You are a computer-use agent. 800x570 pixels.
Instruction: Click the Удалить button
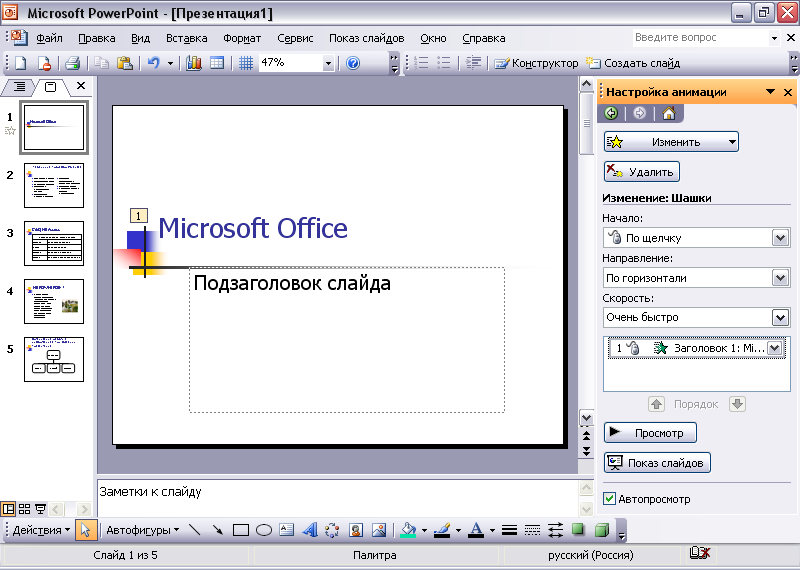click(642, 172)
